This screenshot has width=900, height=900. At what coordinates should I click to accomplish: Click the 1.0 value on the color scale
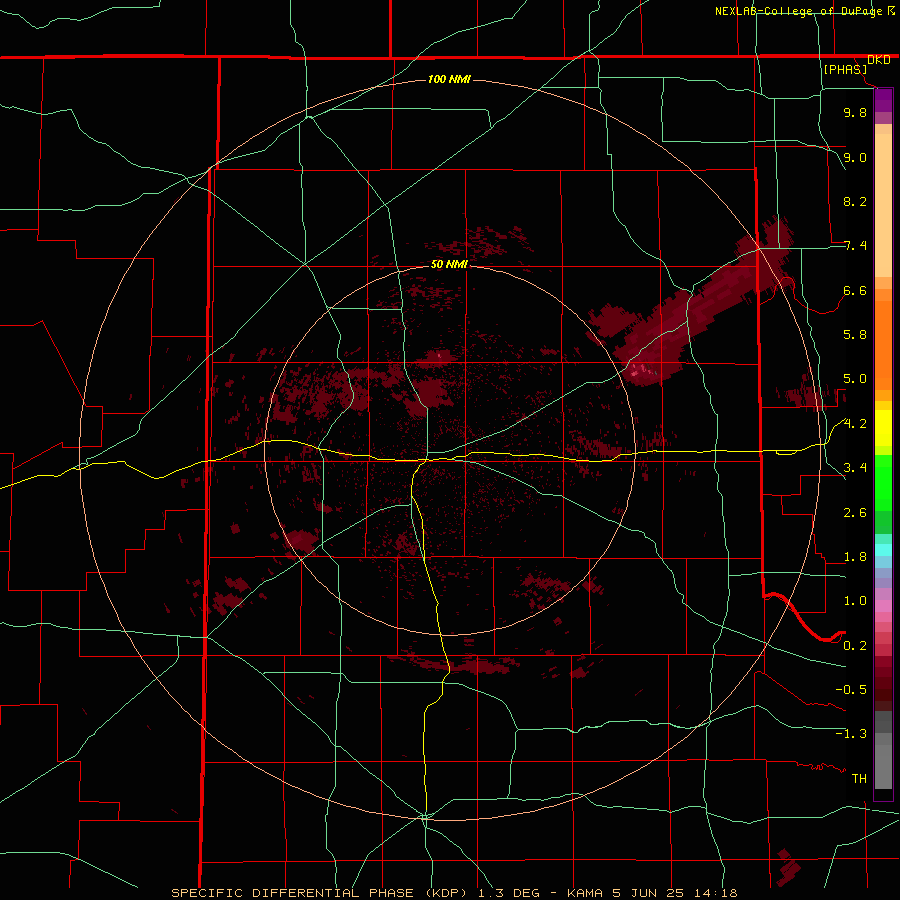855,601
